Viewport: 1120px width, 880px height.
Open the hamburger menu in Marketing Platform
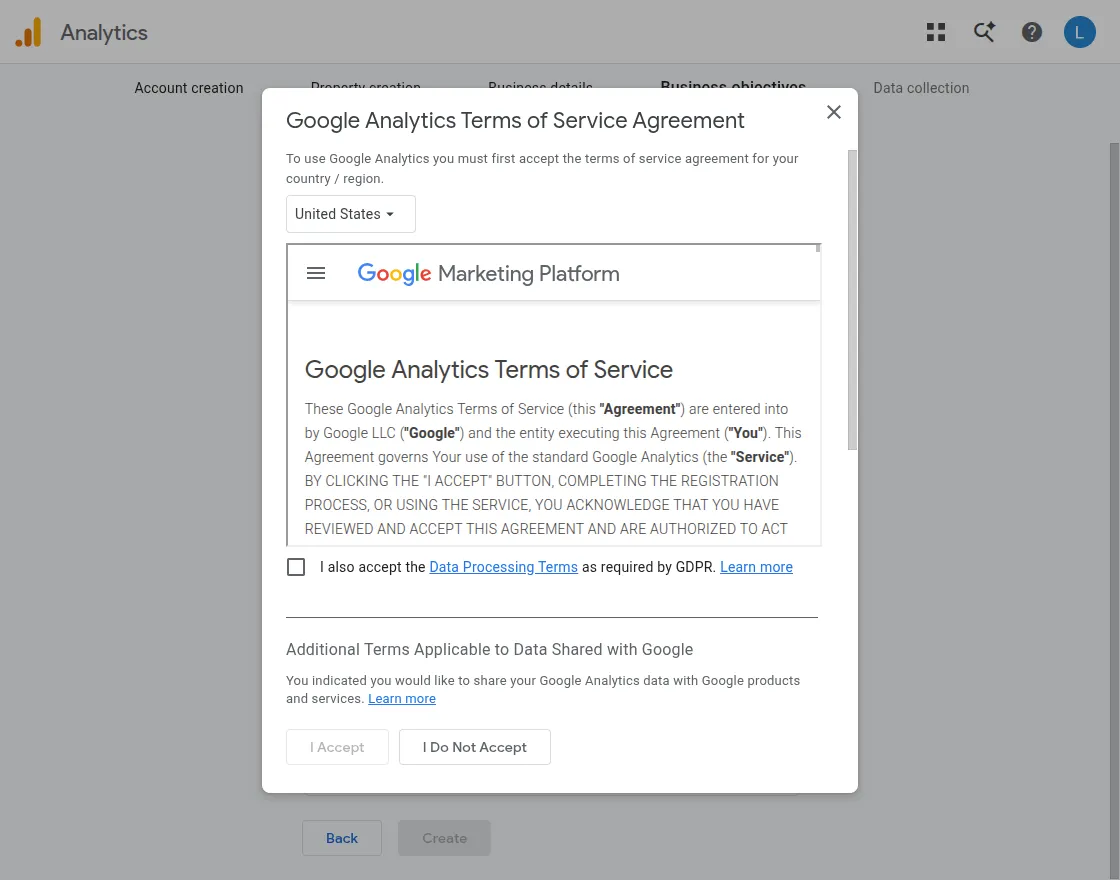316,273
